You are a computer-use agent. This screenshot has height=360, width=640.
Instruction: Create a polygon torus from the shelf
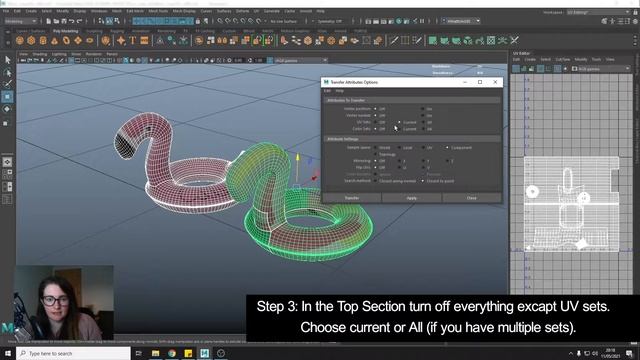tap(66, 40)
